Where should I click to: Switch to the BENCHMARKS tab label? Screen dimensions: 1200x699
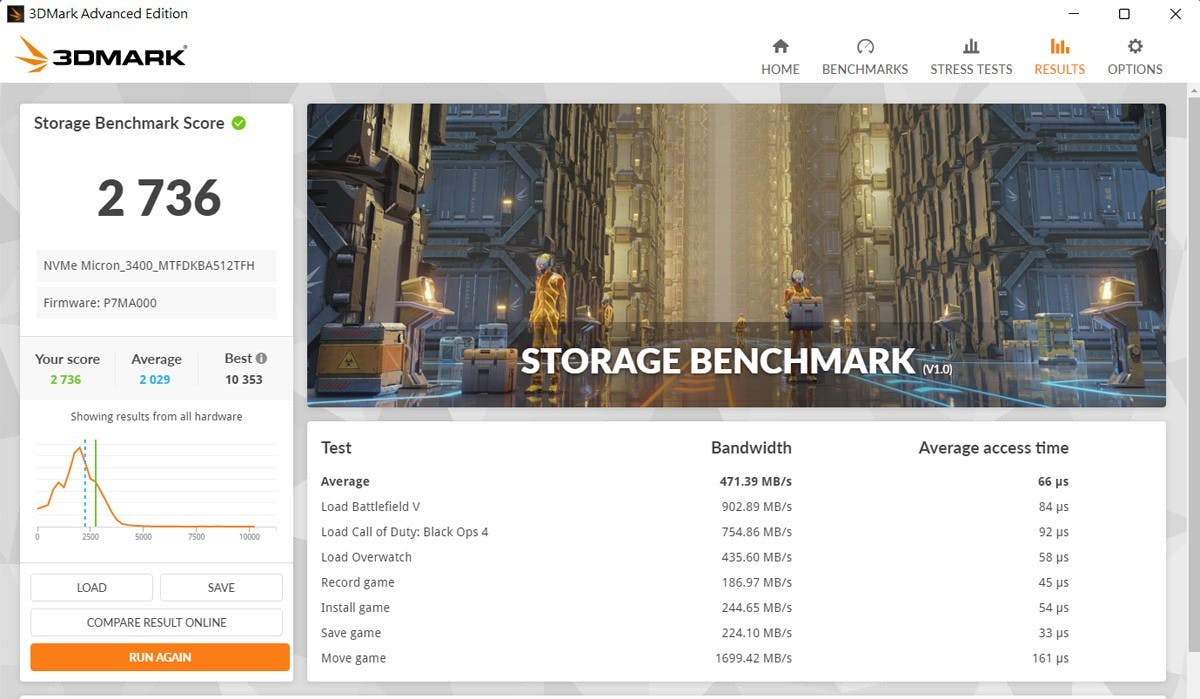click(865, 69)
